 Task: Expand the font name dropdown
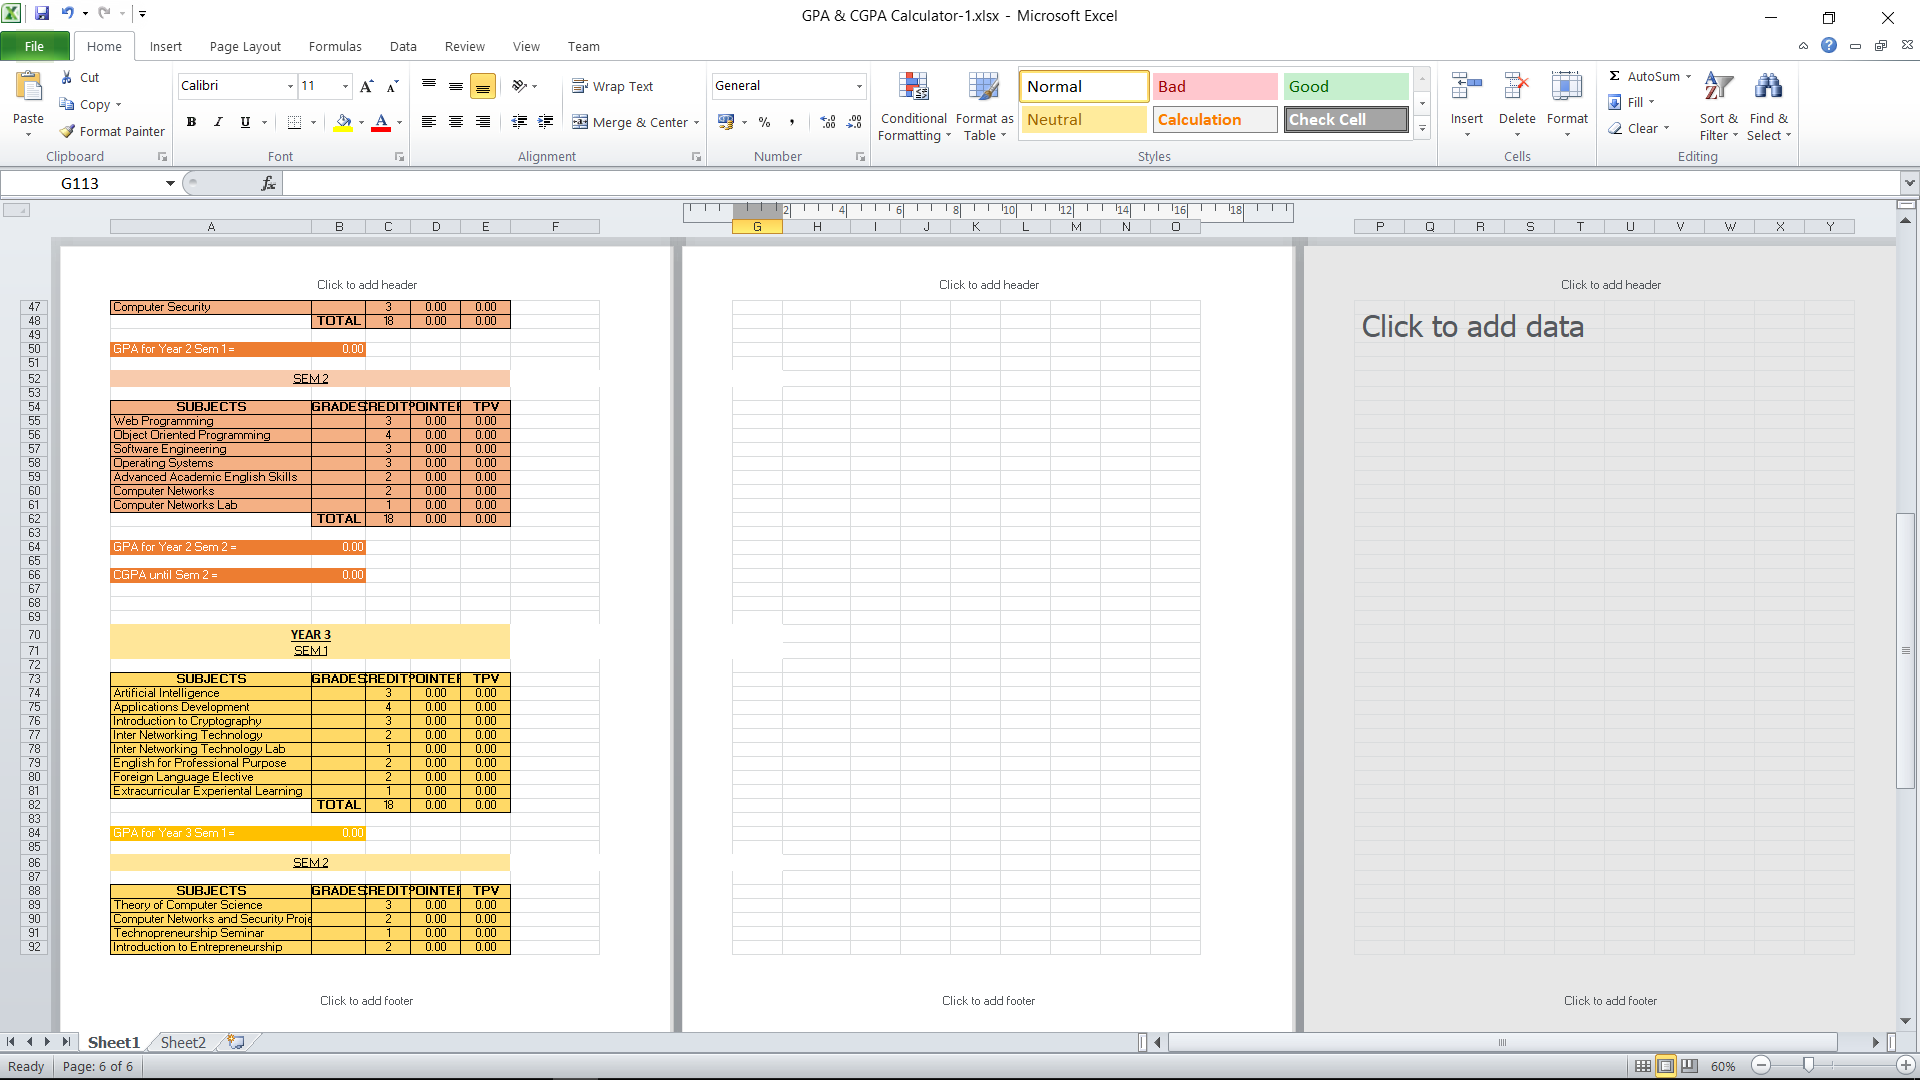[x=290, y=86]
